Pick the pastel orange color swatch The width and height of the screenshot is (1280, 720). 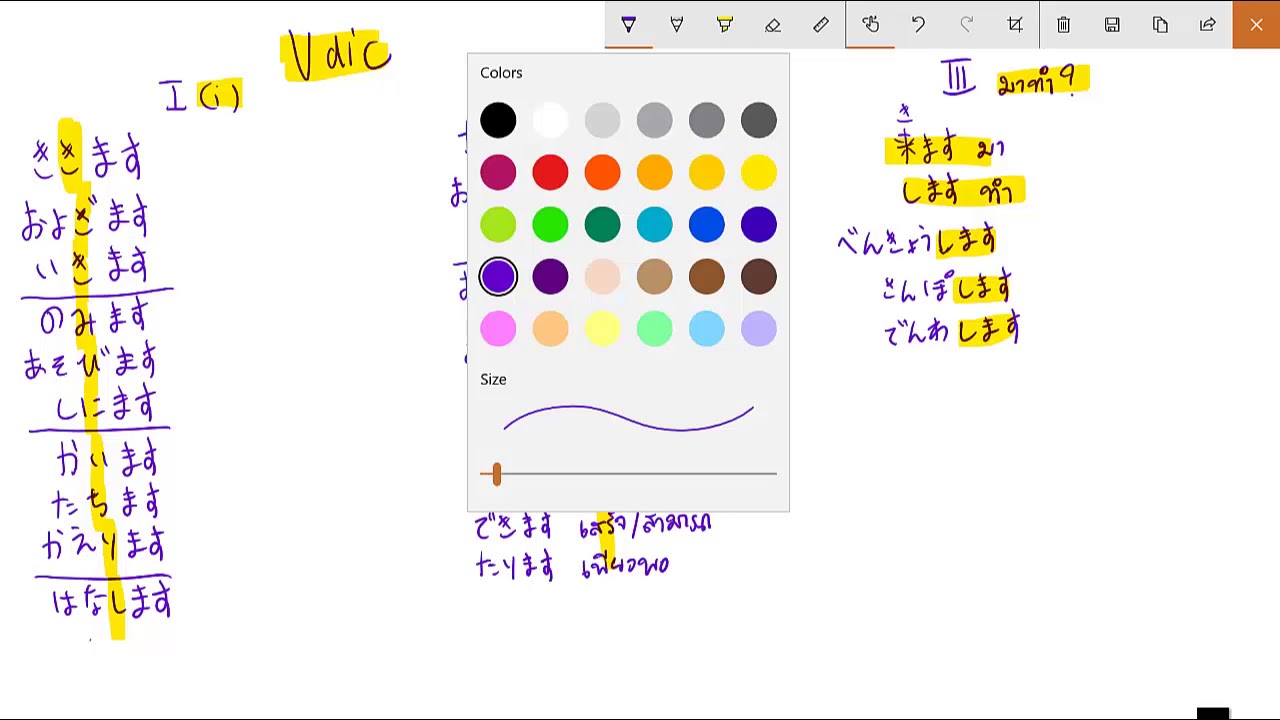coord(550,328)
